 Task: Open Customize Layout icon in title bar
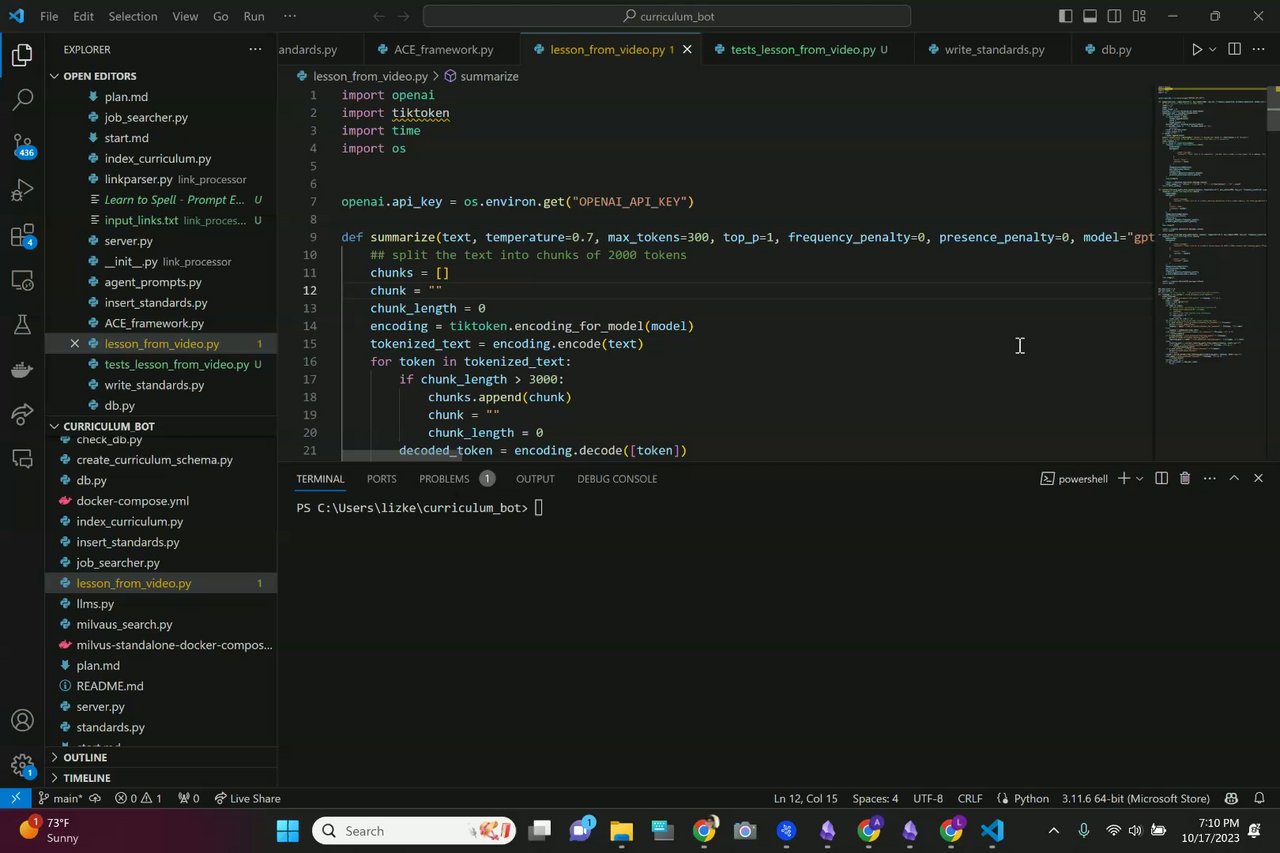pos(1139,16)
